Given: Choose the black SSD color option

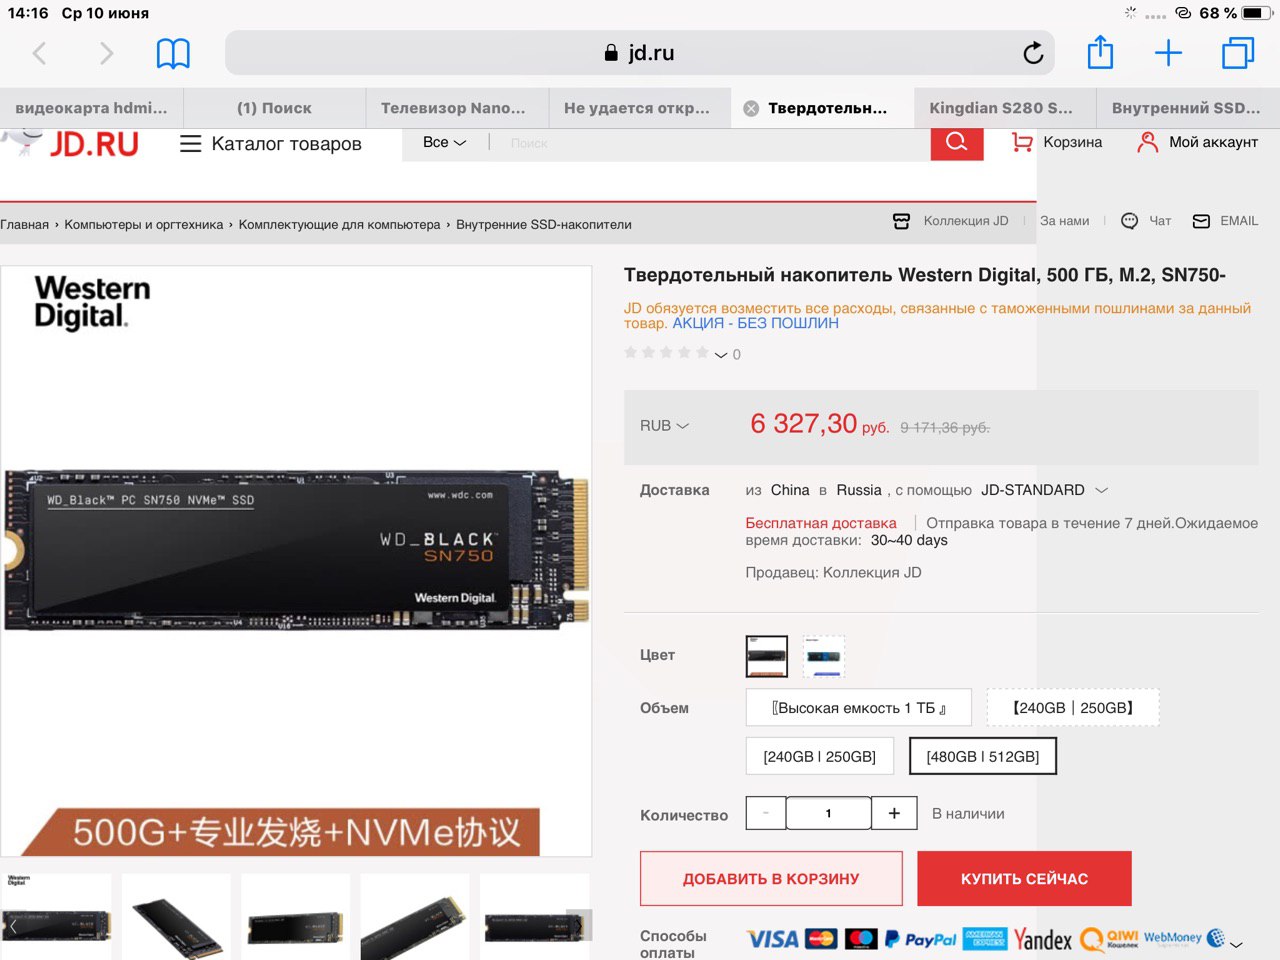Looking at the screenshot, I should point(767,656).
